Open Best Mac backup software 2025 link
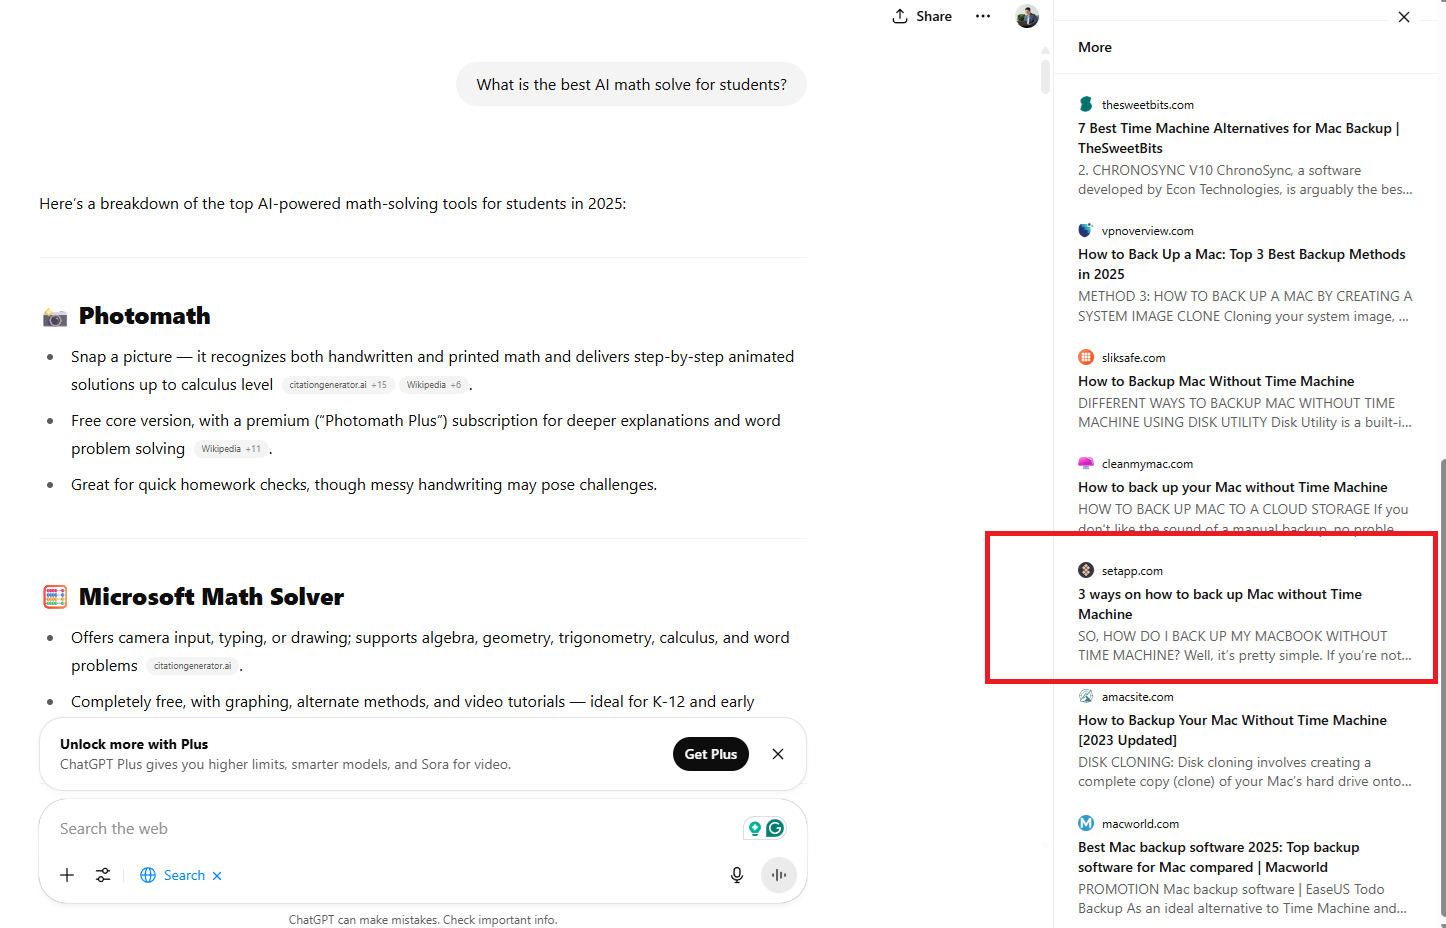The height and width of the screenshot is (928, 1446). click(x=1218, y=857)
